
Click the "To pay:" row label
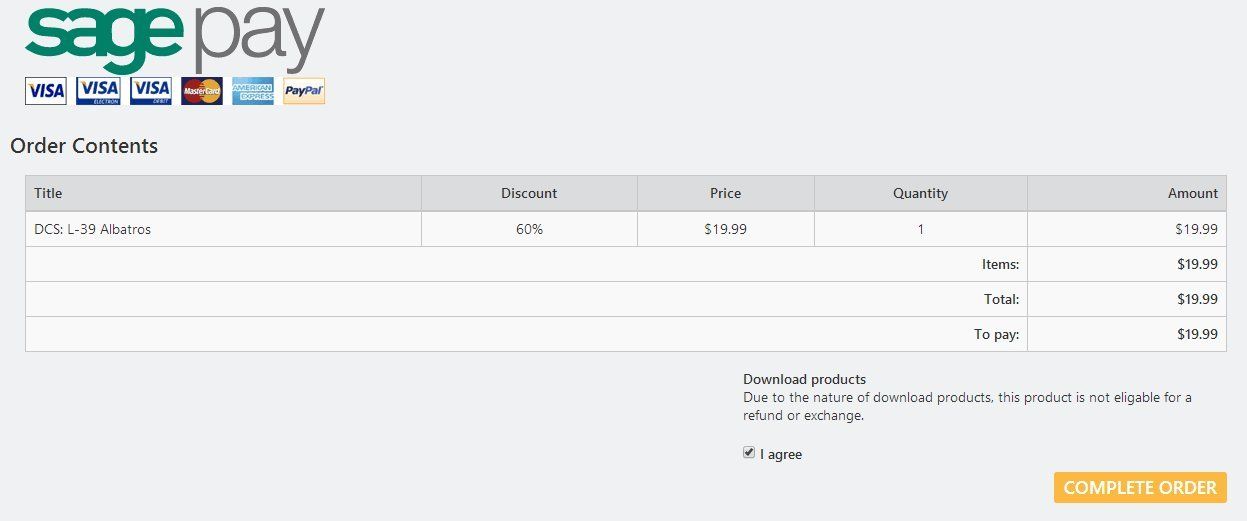click(x=996, y=334)
